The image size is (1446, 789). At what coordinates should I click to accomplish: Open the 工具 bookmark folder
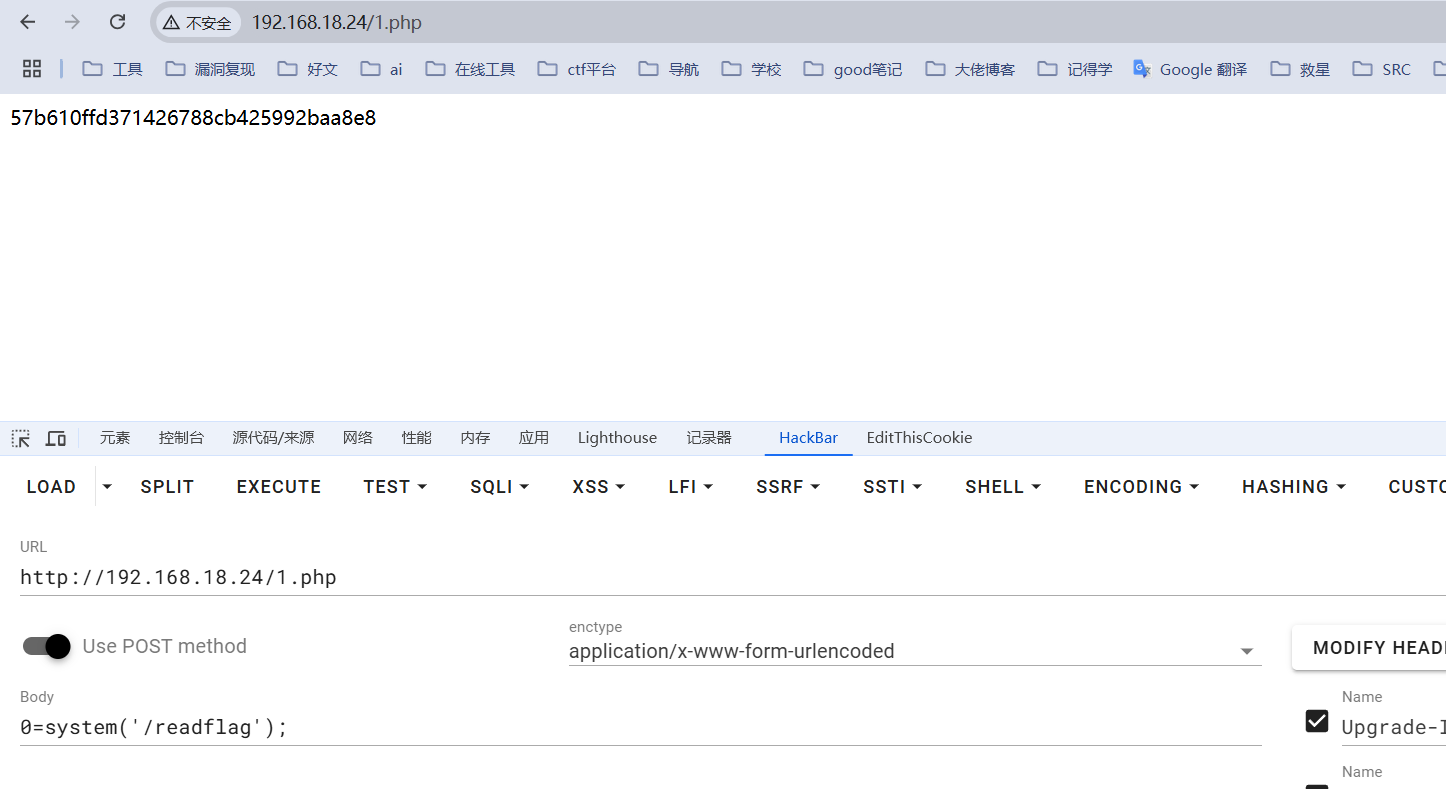coord(113,69)
